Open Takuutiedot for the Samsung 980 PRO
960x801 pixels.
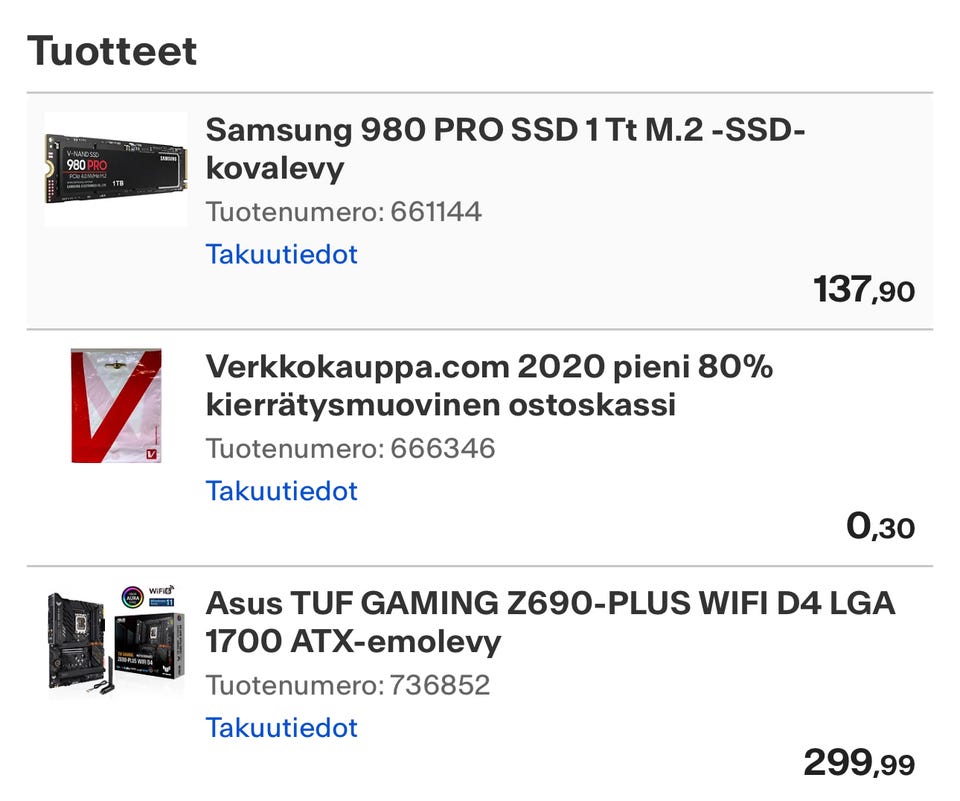pyautogui.click(x=281, y=254)
